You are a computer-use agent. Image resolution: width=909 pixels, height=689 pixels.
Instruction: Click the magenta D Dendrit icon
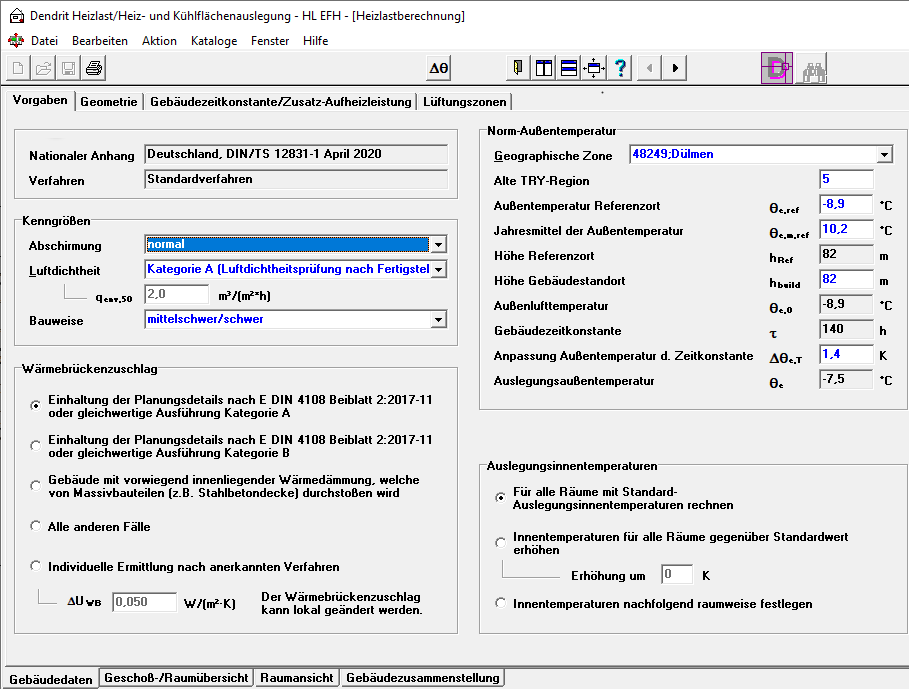click(x=777, y=68)
